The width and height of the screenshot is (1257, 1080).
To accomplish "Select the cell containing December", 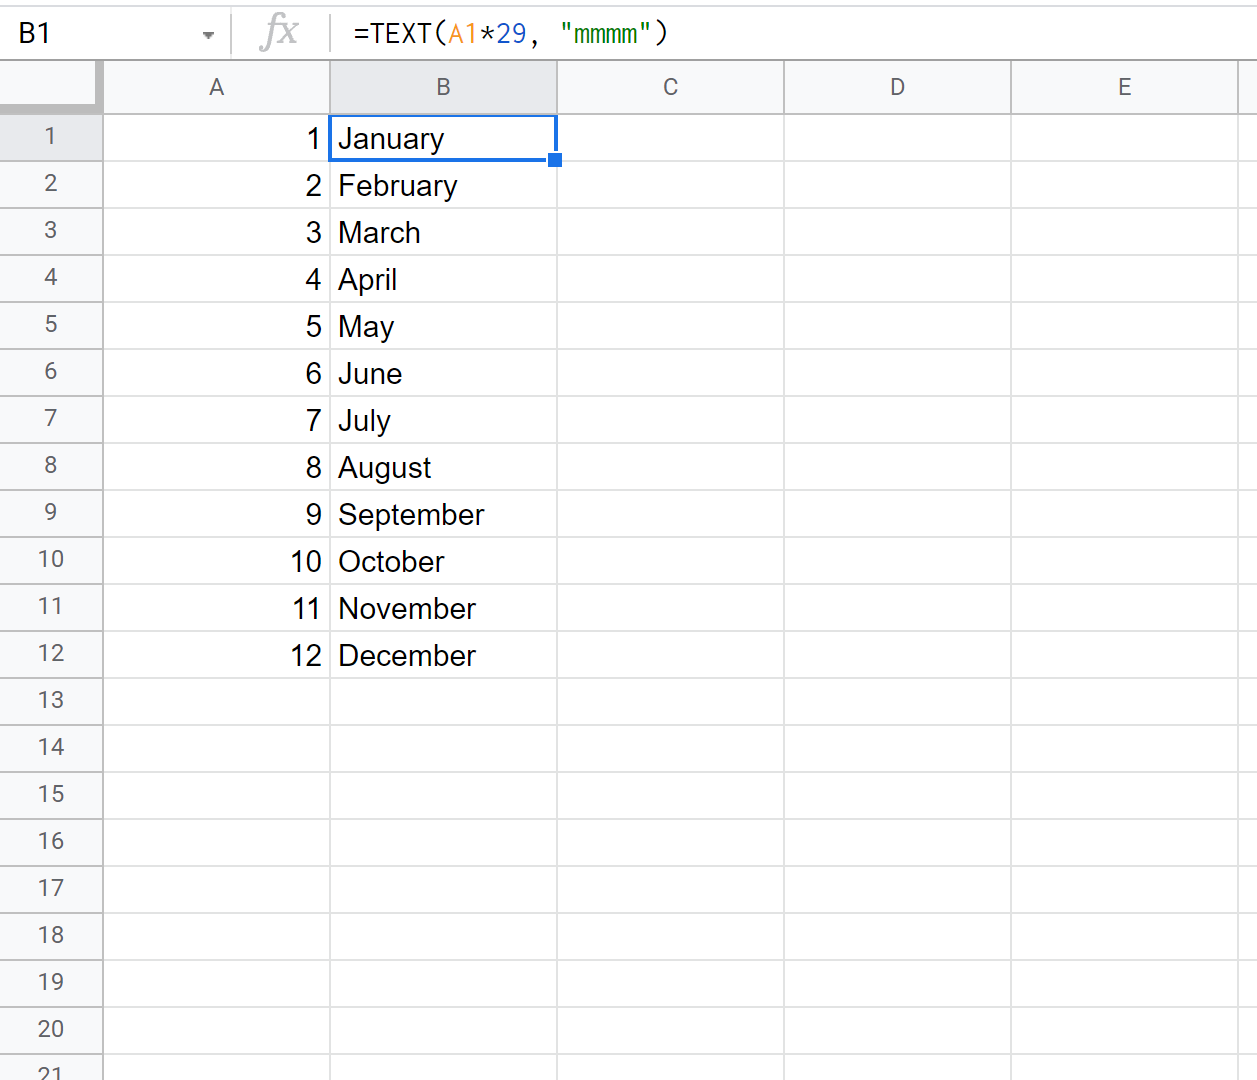I will tap(443, 656).
